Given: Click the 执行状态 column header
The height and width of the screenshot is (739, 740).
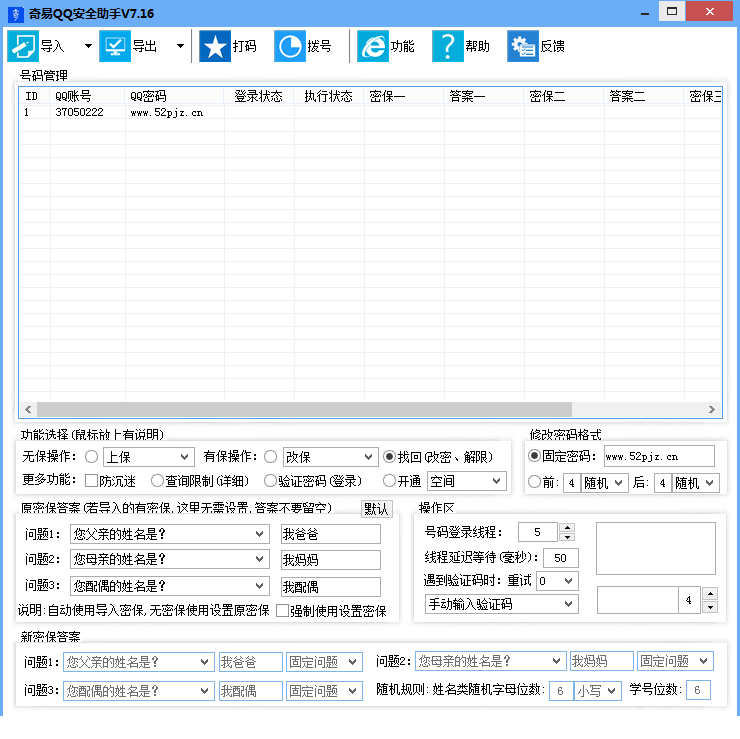Looking at the screenshot, I should tap(329, 96).
